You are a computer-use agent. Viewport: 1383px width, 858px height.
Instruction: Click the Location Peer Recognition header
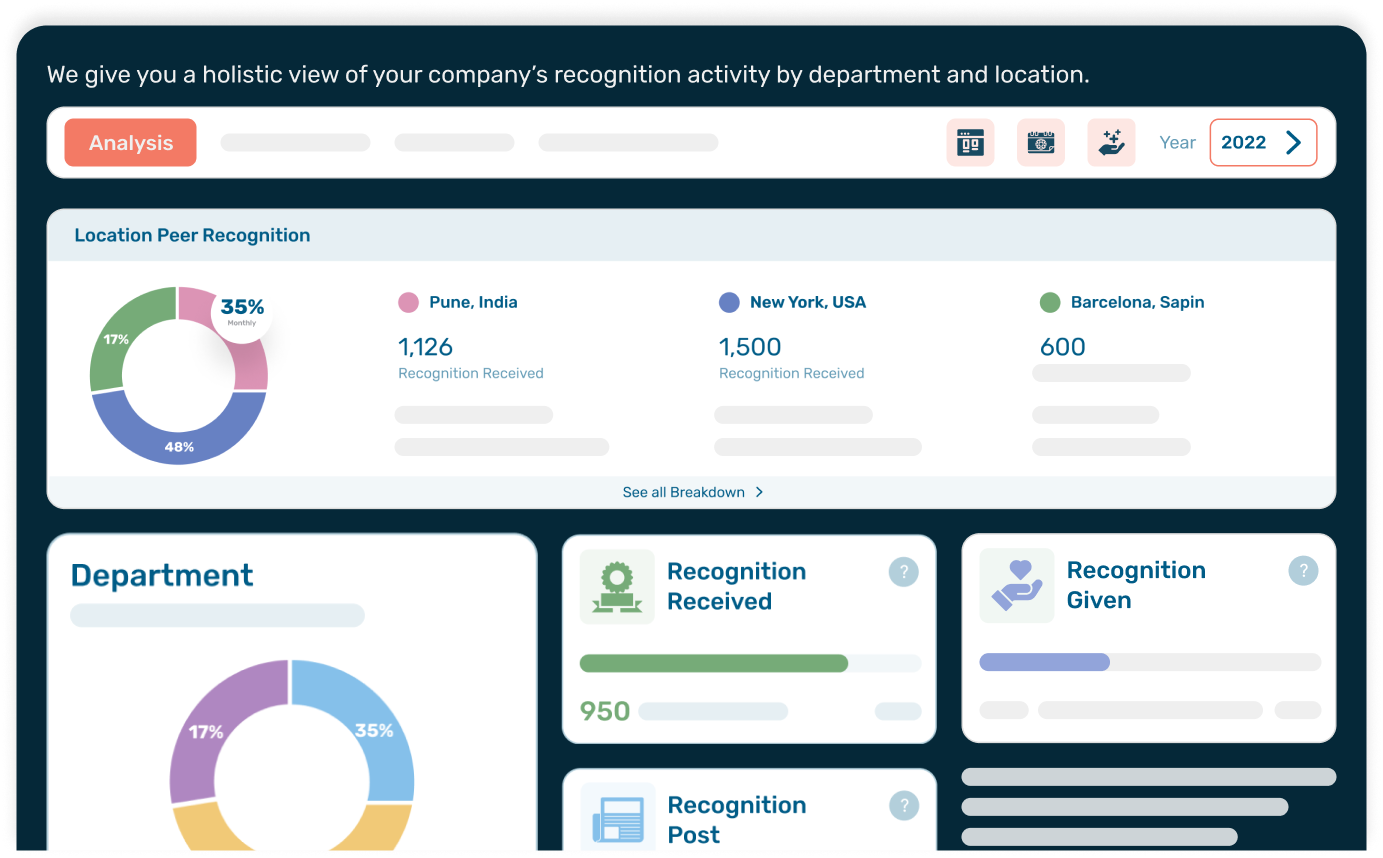[192, 235]
